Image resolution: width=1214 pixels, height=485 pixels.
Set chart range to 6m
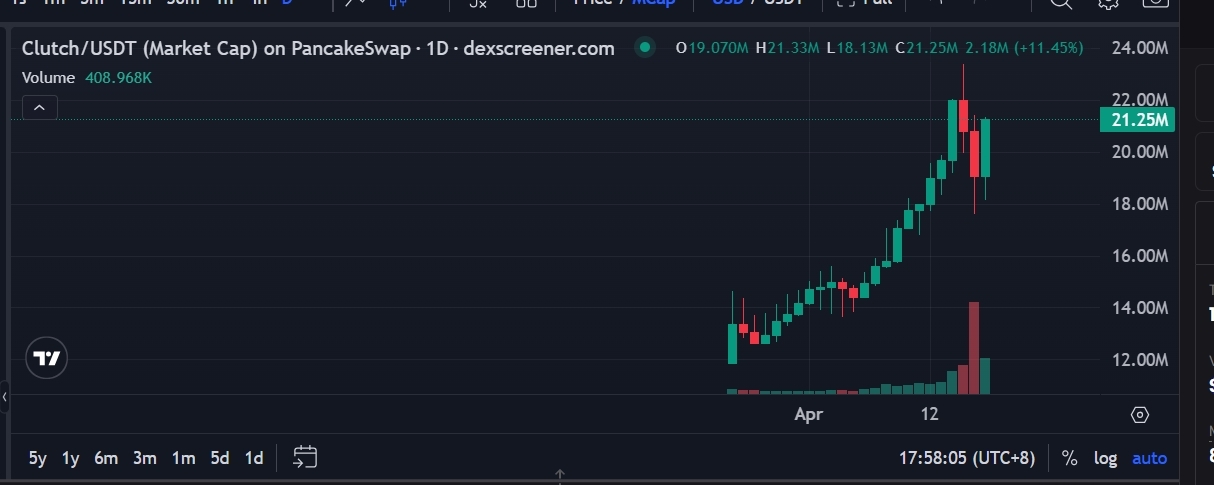coord(106,458)
